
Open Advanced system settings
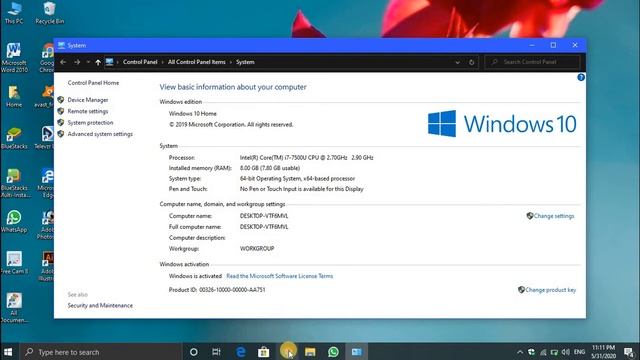click(x=100, y=134)
